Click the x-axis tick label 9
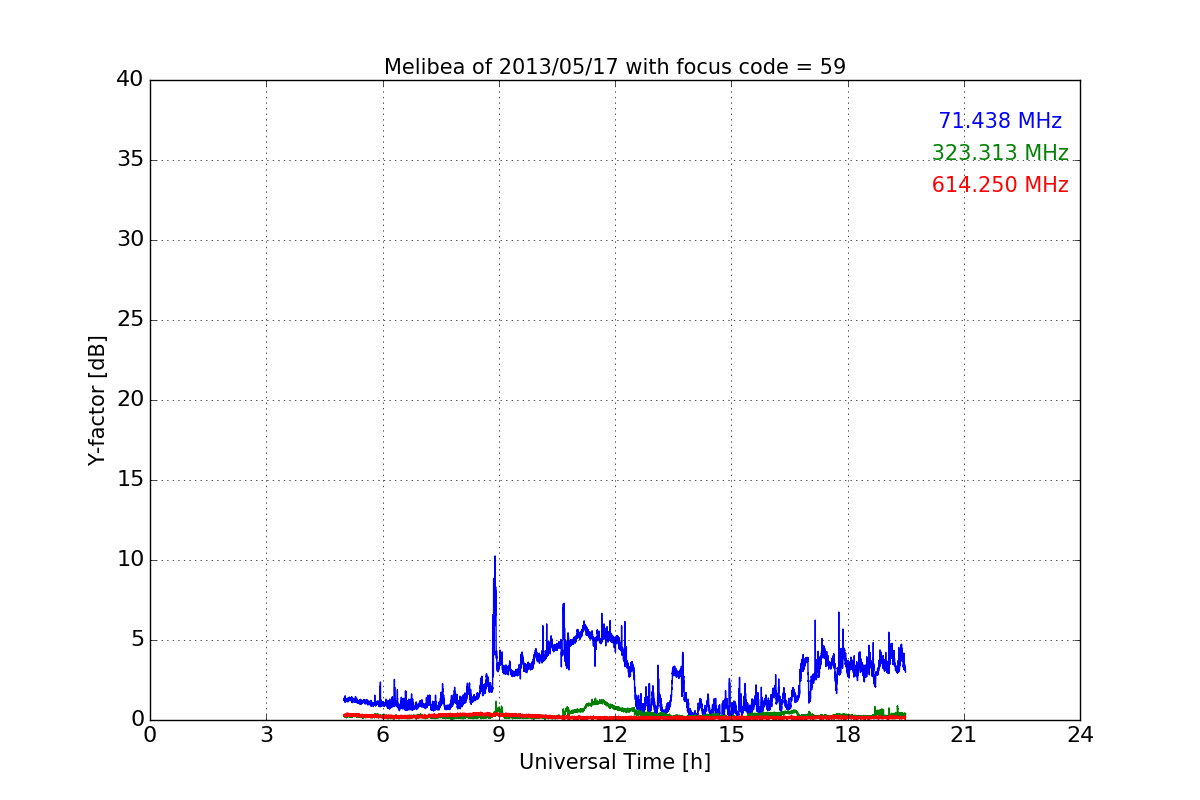 (499, 735)
